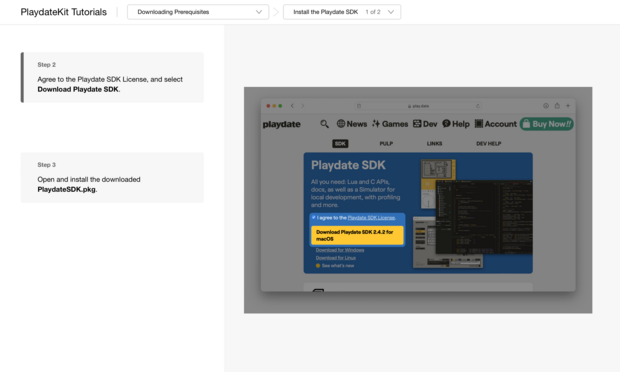Screen dimensions: 620x372
Task: Switch to the DEV HELP tab
Action: pyautogui.click(x=488, y=144)
